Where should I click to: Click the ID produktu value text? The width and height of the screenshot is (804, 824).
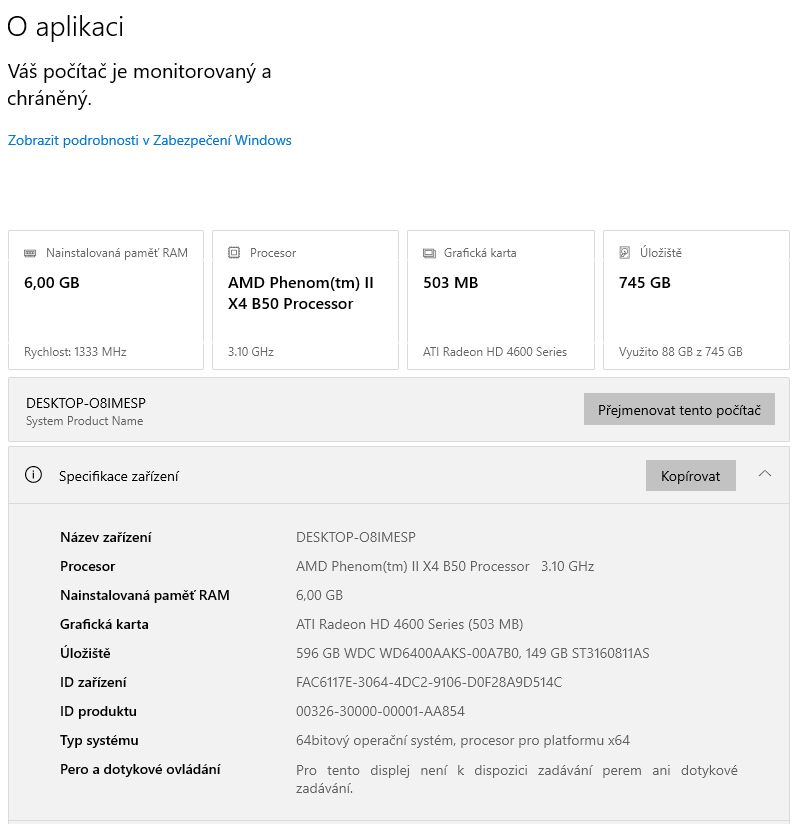click(x=380, y=711)
